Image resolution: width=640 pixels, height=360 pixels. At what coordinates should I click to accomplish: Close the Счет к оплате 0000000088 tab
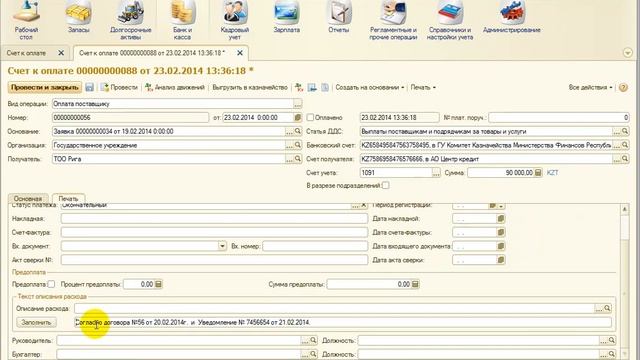click(x=240, y=53)
